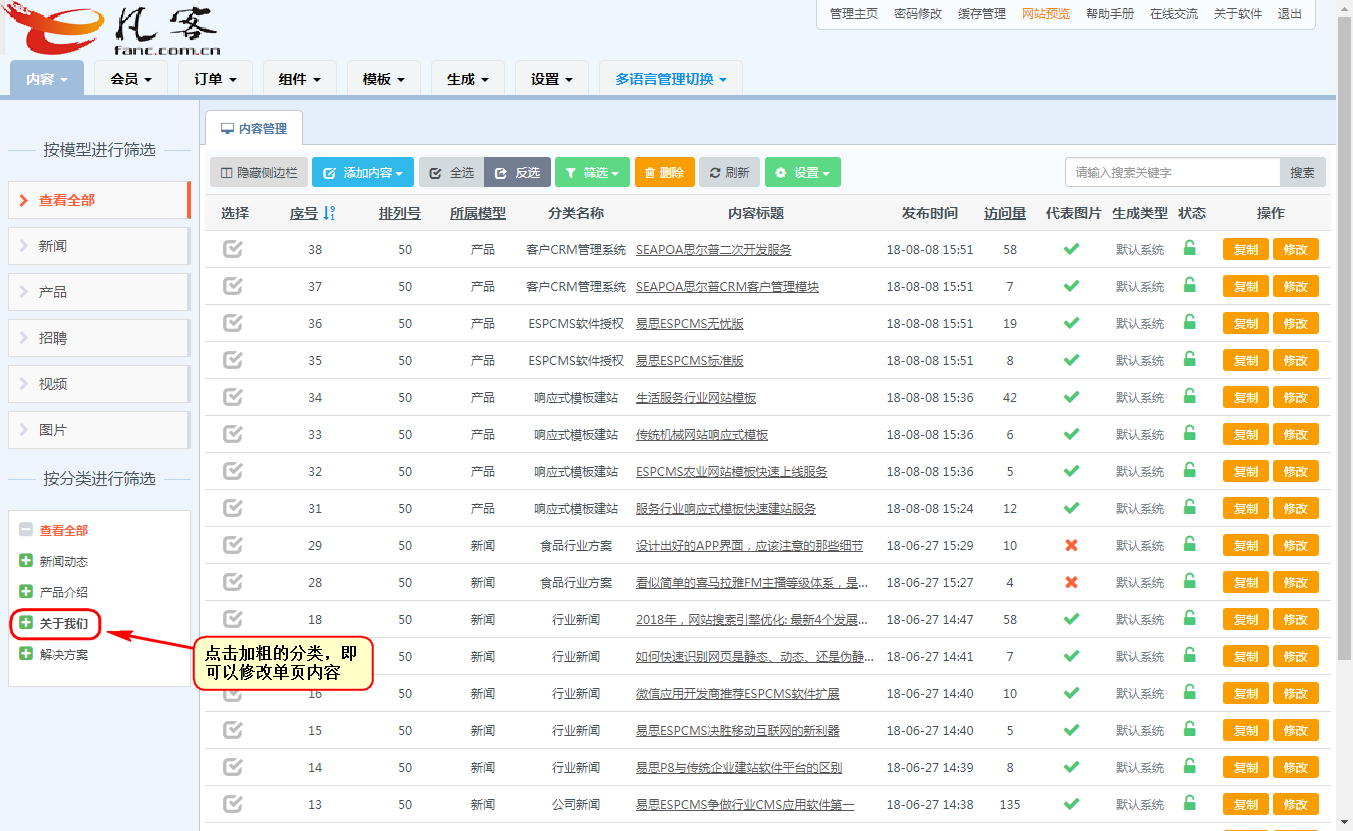Screen dimensions: 1353x831
Task: Open the 订单 main menu
Action: tap(215, 79)
